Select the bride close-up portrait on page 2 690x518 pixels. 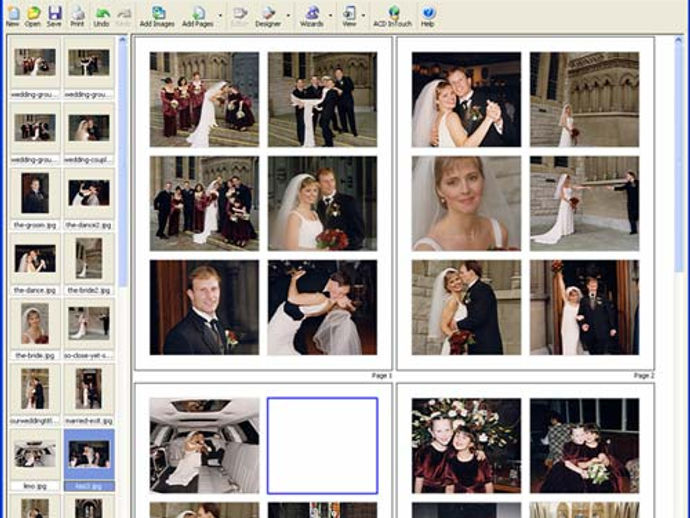(466, 203)
